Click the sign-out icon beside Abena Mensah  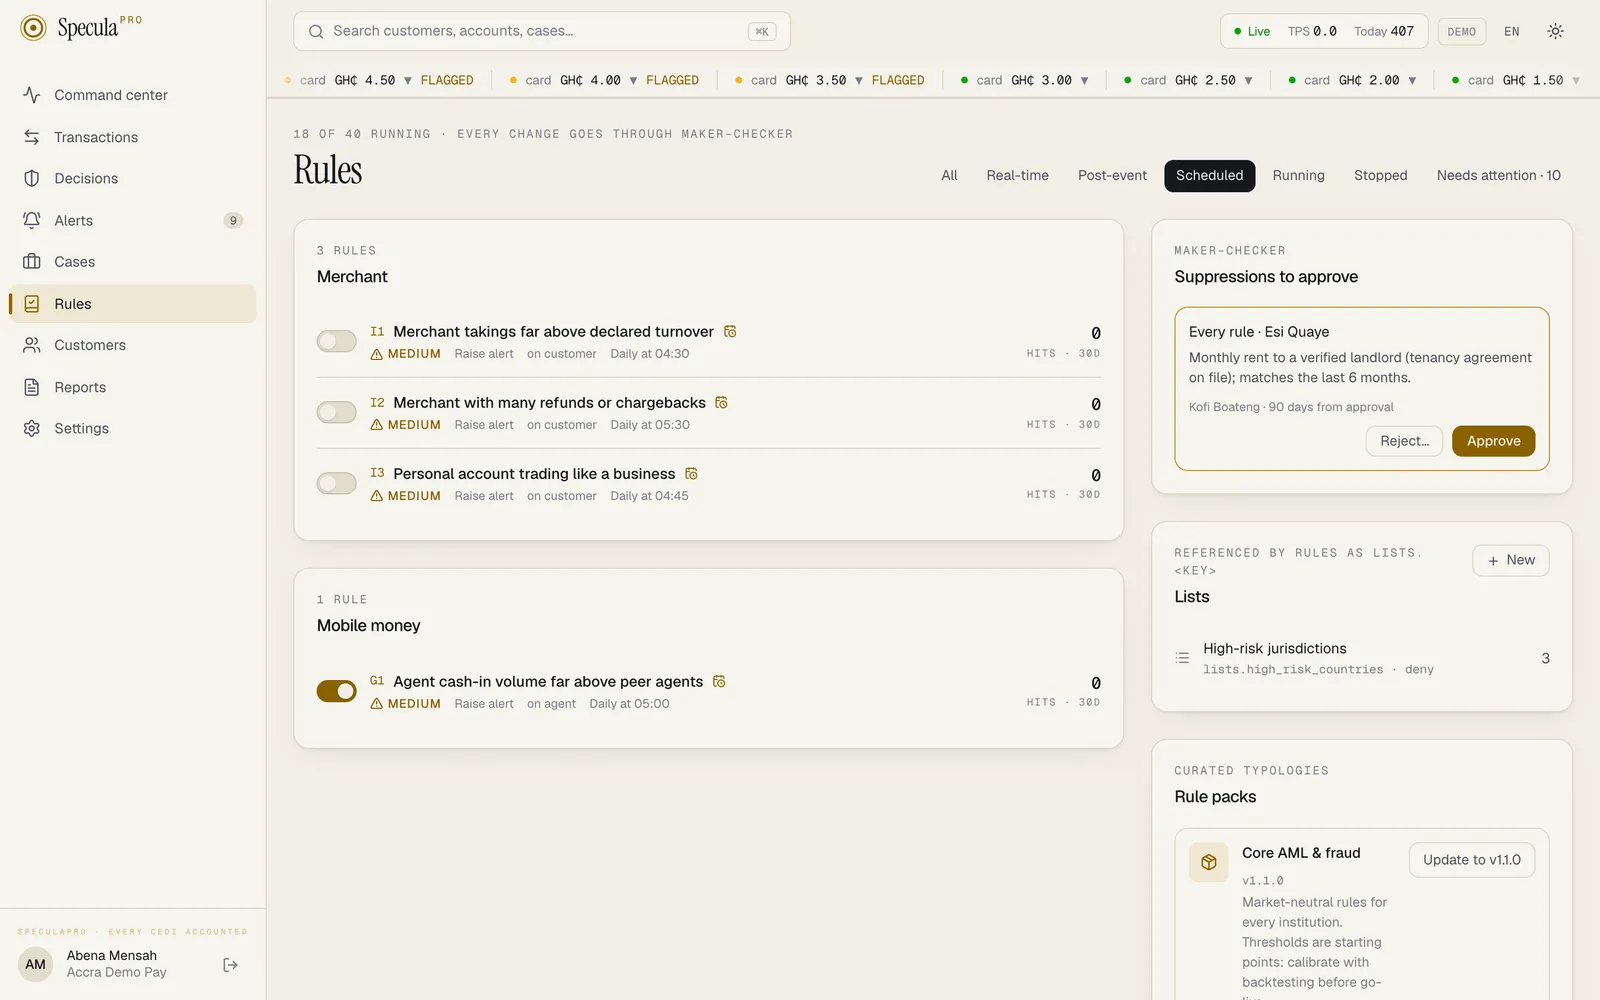pyautogui.click(x=230, y=965)
